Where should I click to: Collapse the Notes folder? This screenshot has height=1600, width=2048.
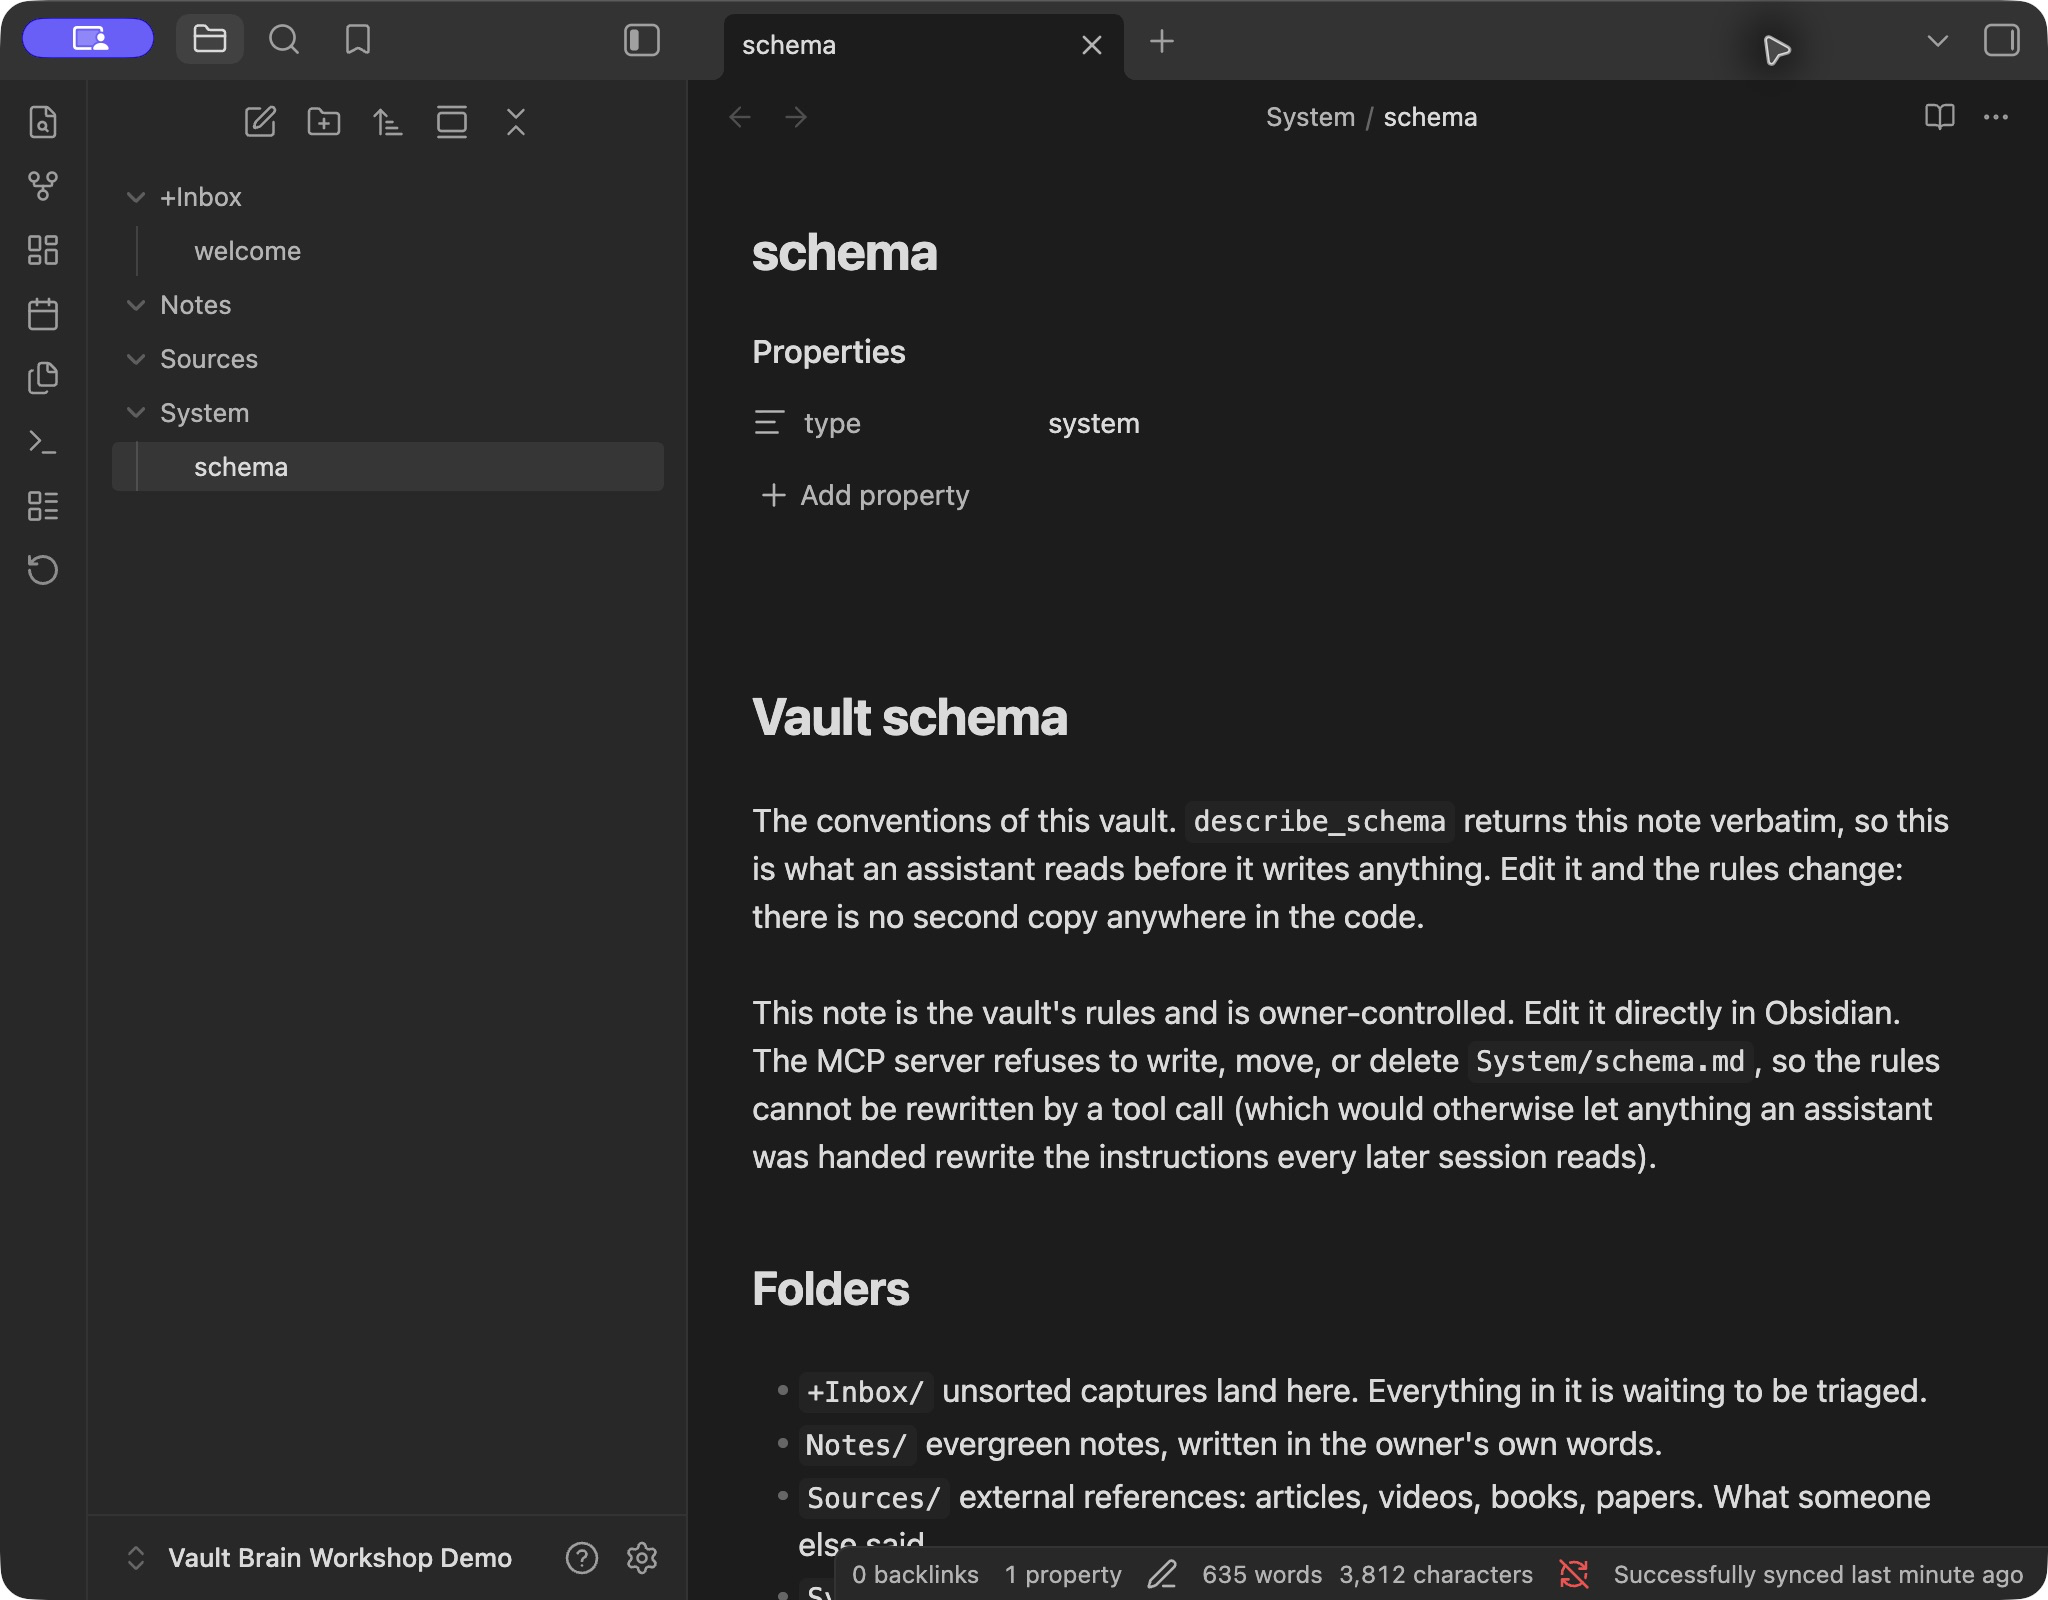click(x=136, y=305)
